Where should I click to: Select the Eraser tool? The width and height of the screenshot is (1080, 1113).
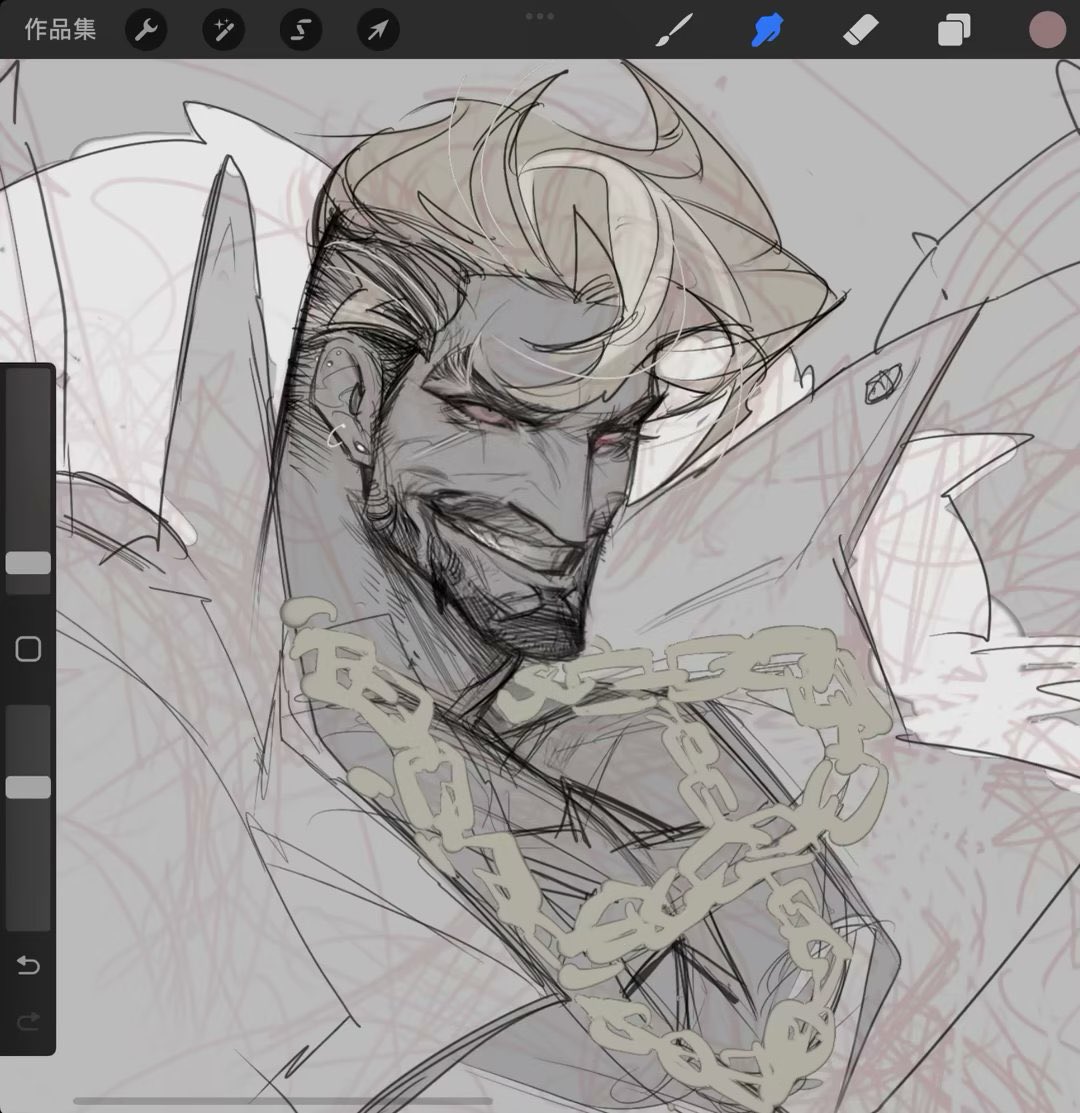tap(860, 31)
